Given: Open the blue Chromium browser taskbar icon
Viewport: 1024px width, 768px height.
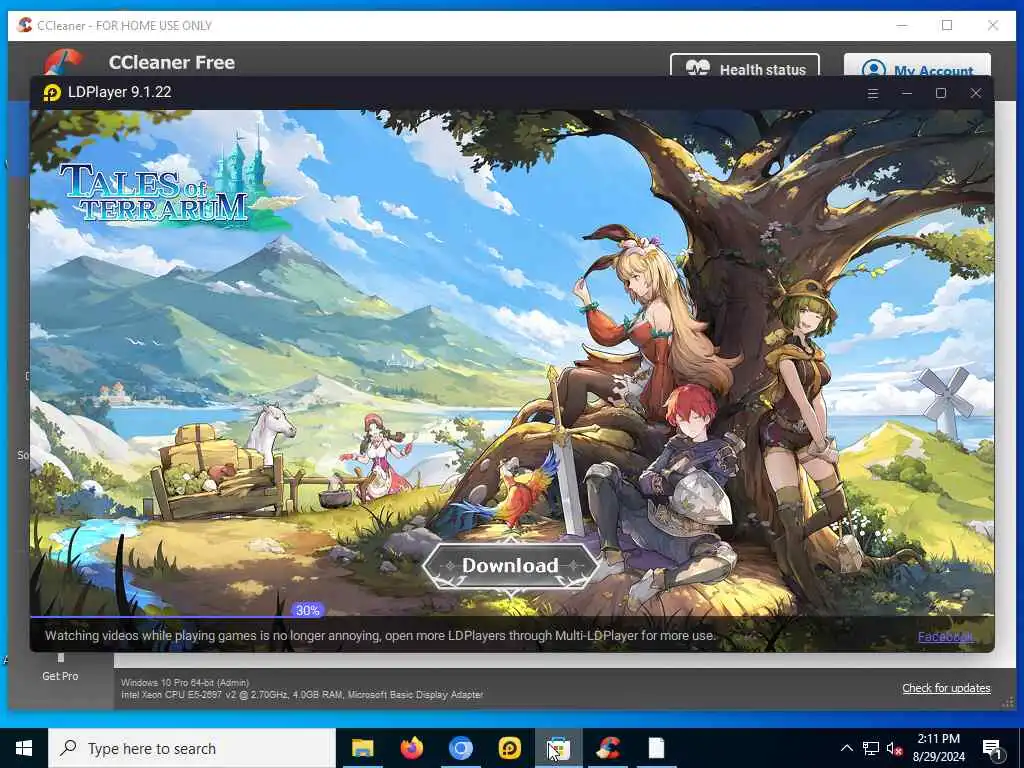Looking at the screenshot, I should (x=460, y=748).
